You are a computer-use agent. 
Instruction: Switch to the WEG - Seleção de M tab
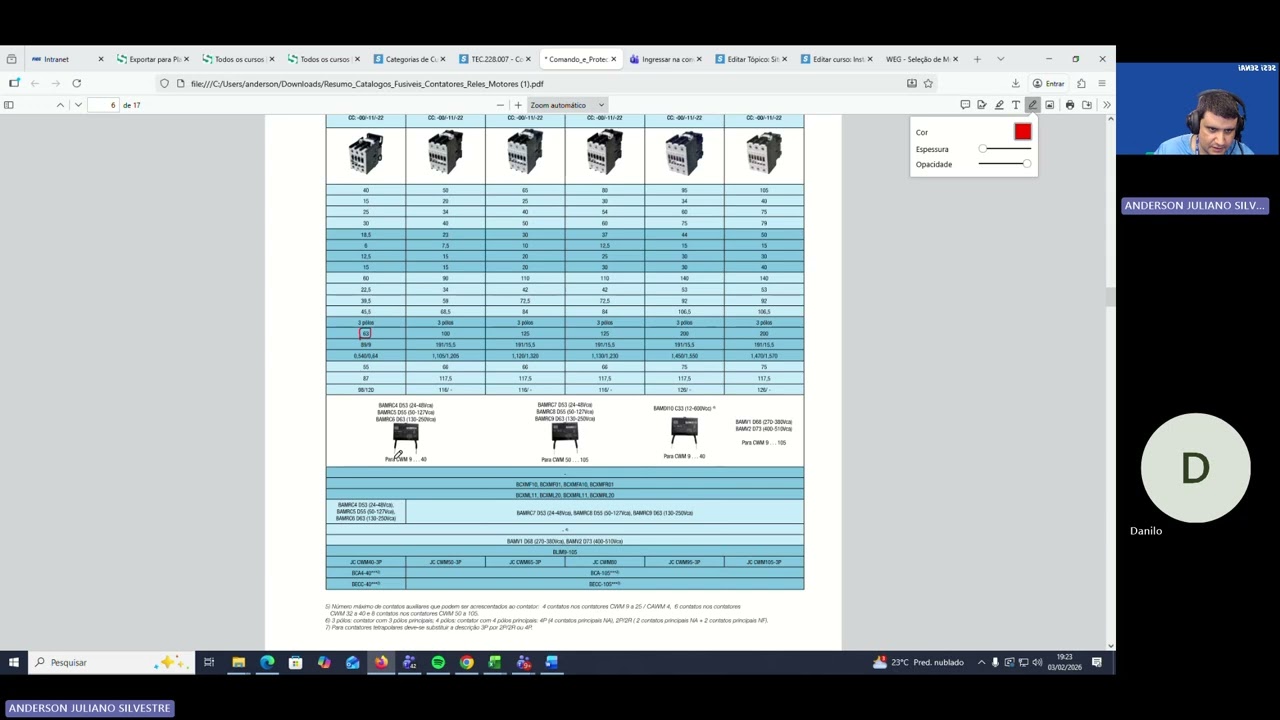(921, 59)
